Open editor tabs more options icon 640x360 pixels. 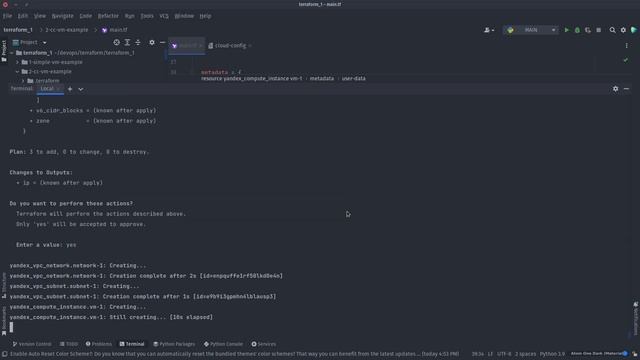coord(626,46)
